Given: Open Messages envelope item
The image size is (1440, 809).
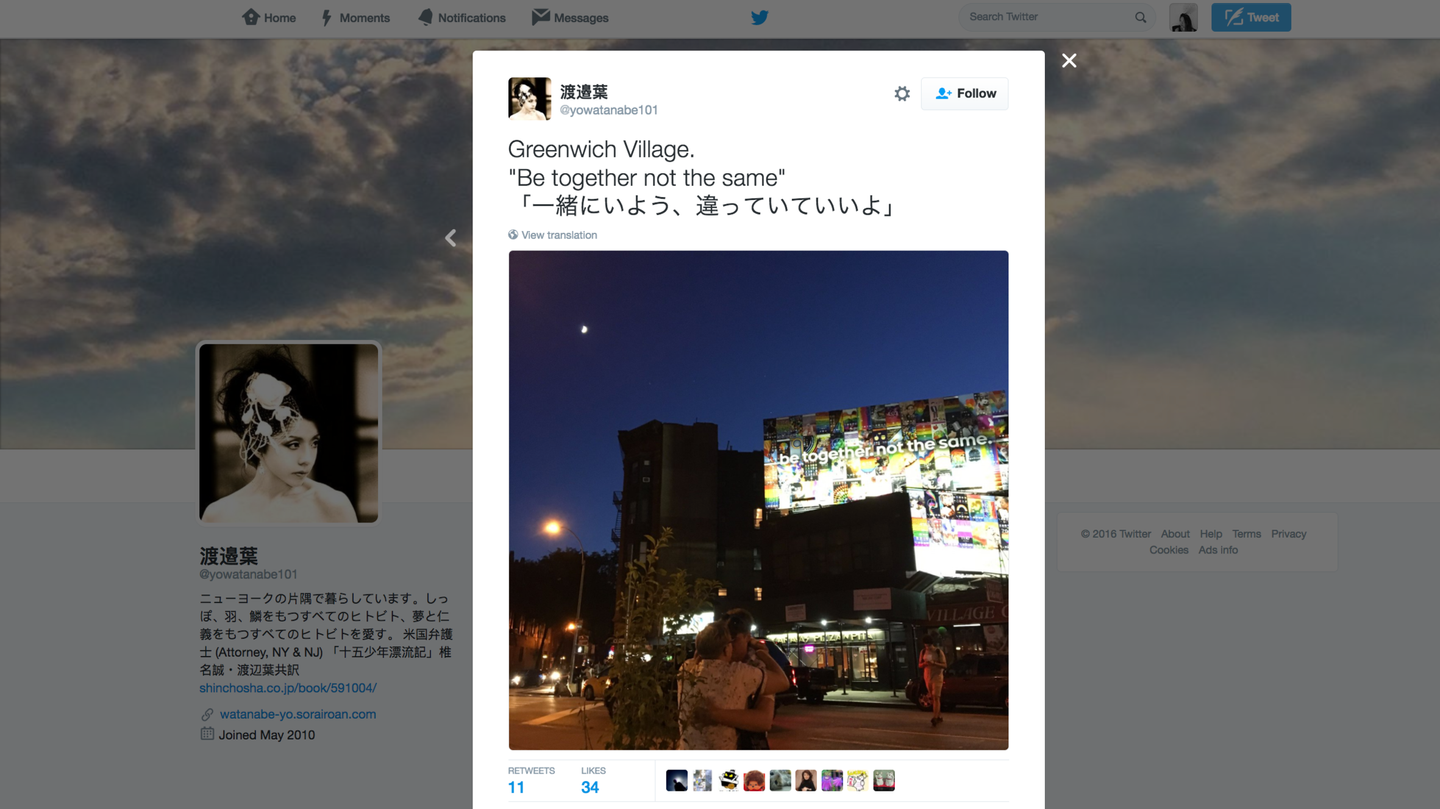Looking at the screenshot, I should 570,17.
